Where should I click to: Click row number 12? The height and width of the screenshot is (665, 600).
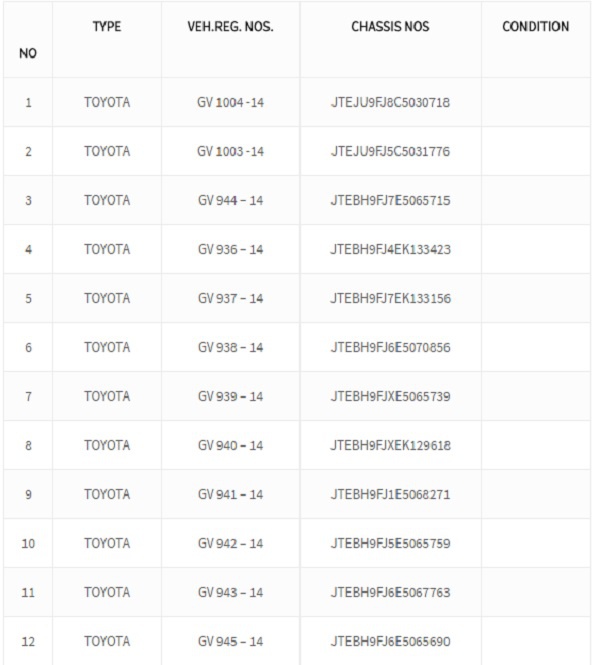coord(28,641)
